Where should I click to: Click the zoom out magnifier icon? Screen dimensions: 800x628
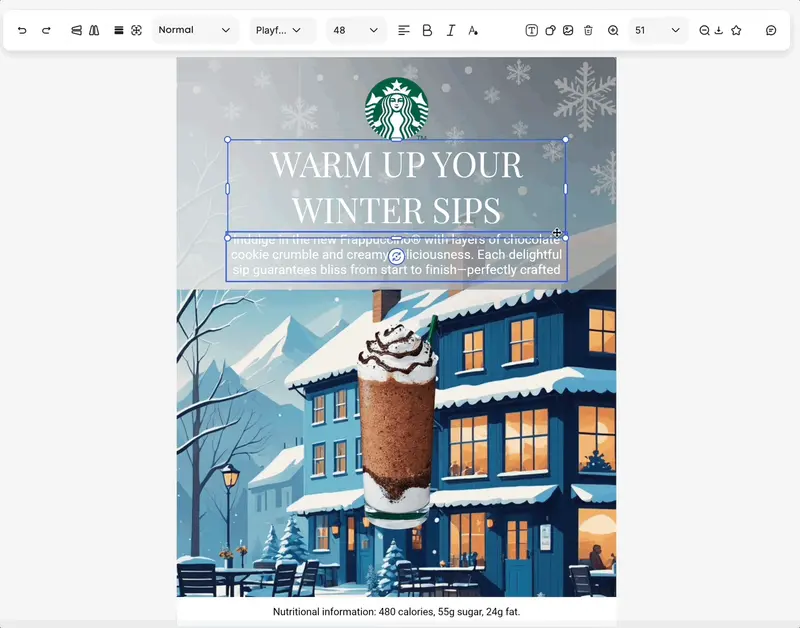click(704, 31)
